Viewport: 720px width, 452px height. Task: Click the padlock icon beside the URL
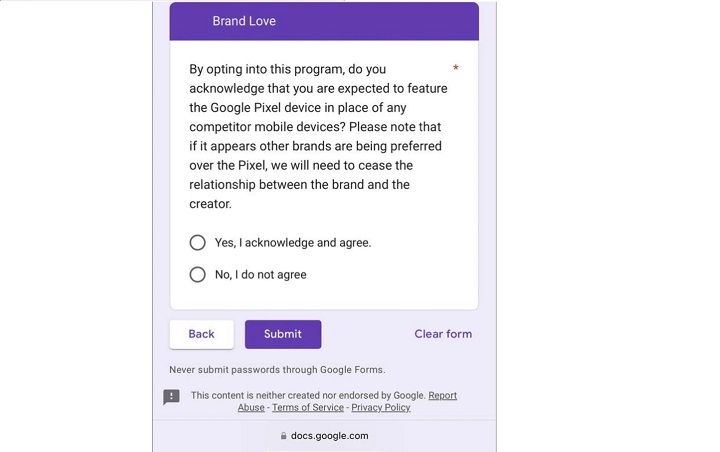(x=284, y=436)
